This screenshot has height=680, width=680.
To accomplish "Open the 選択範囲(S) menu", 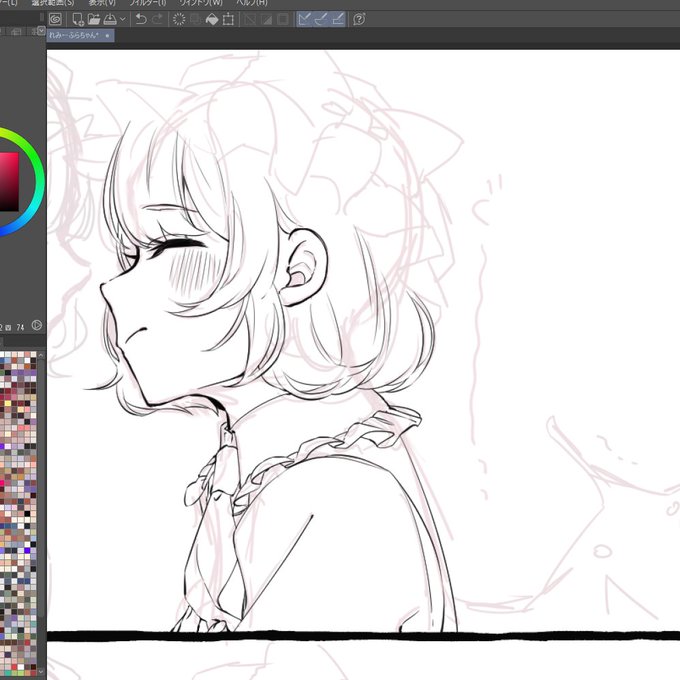I will (53, 3).
